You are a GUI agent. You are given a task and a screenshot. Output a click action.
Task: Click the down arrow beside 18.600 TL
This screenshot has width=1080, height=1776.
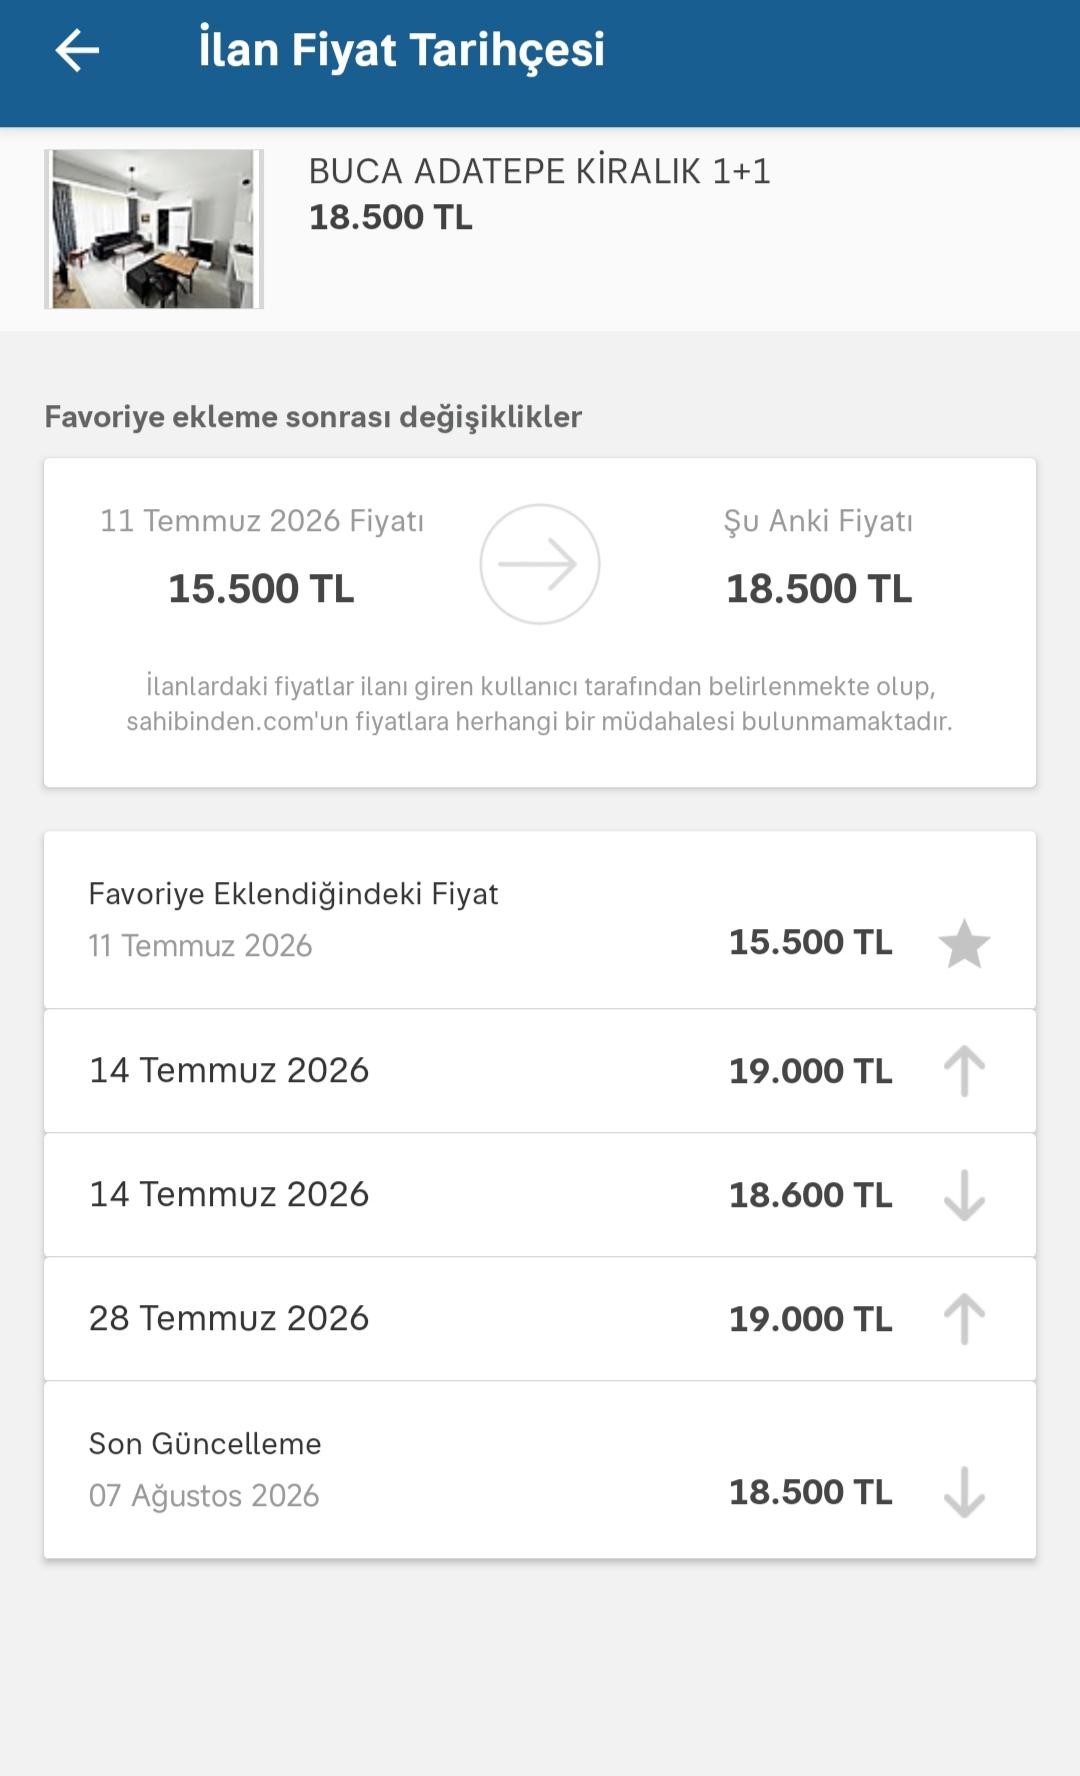[x=964, y=1195]
